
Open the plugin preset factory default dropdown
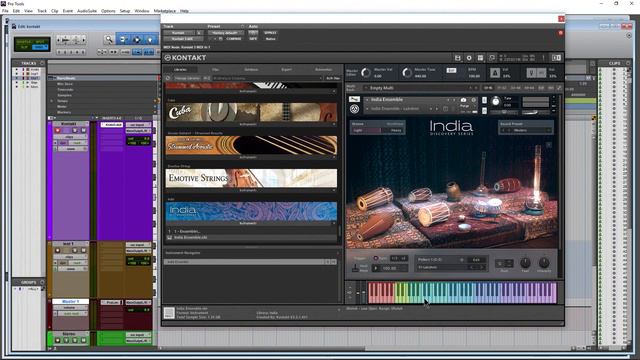coord(225,33)
